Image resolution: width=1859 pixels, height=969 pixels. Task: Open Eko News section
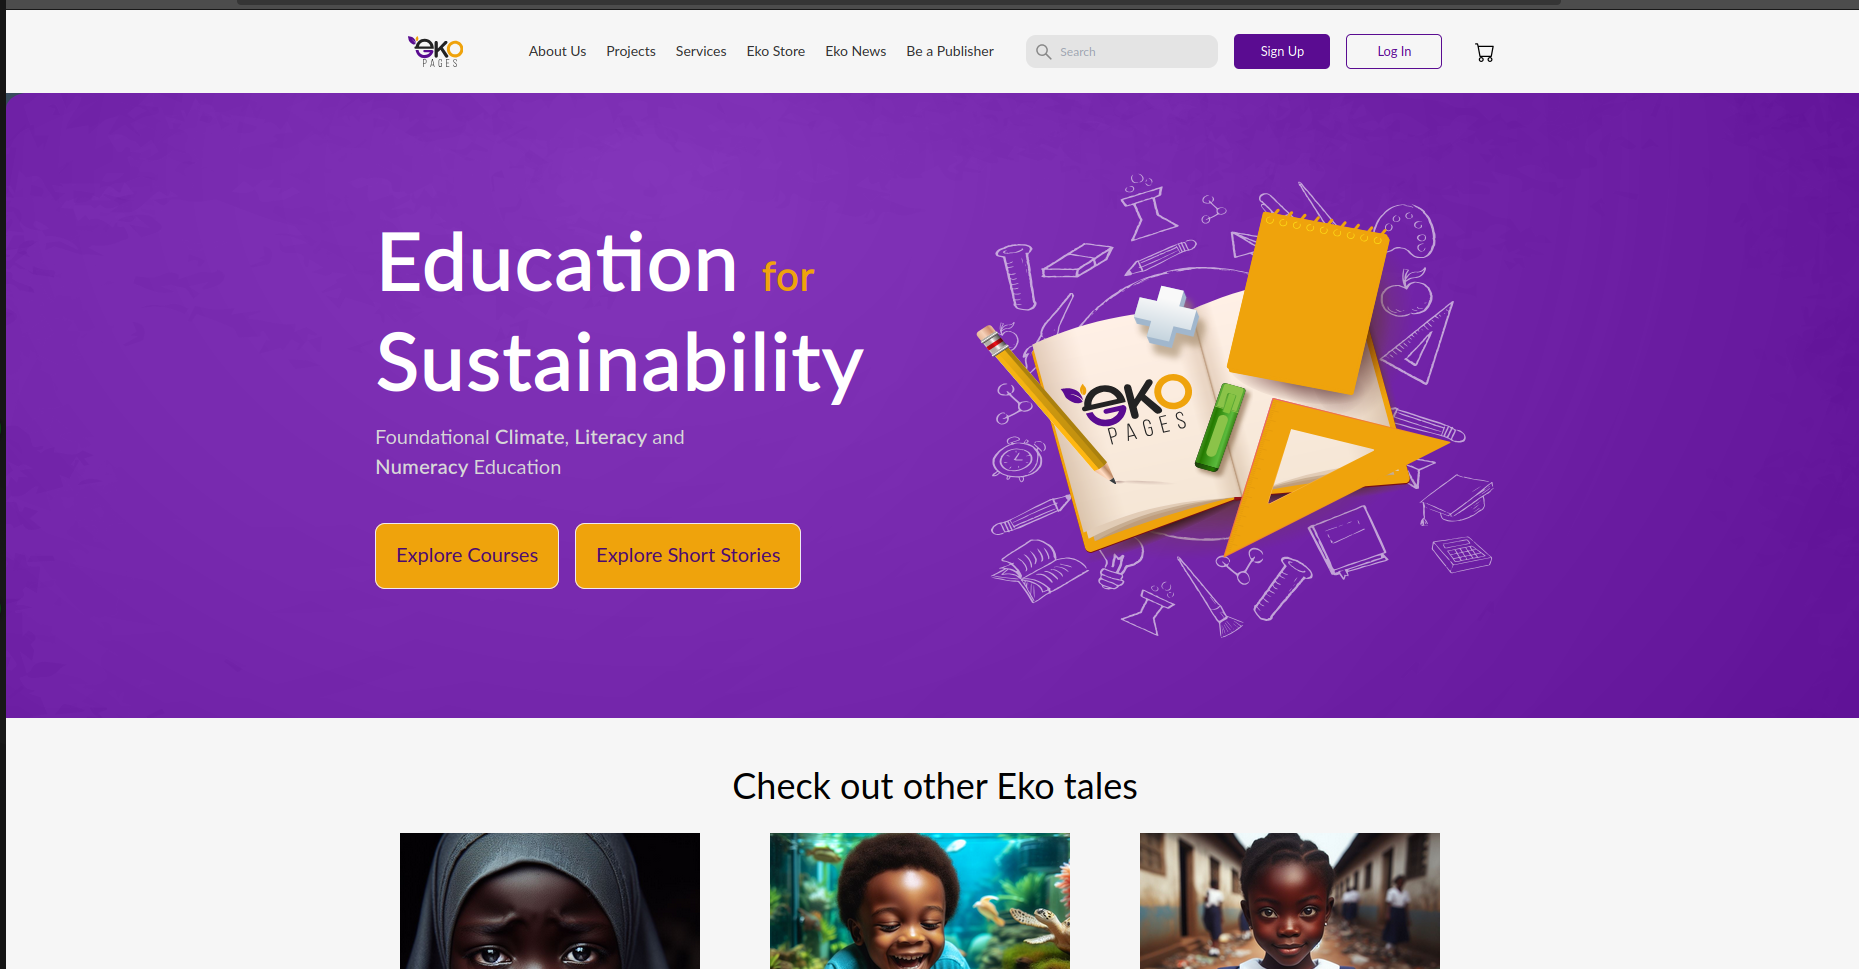coord(856,51)
